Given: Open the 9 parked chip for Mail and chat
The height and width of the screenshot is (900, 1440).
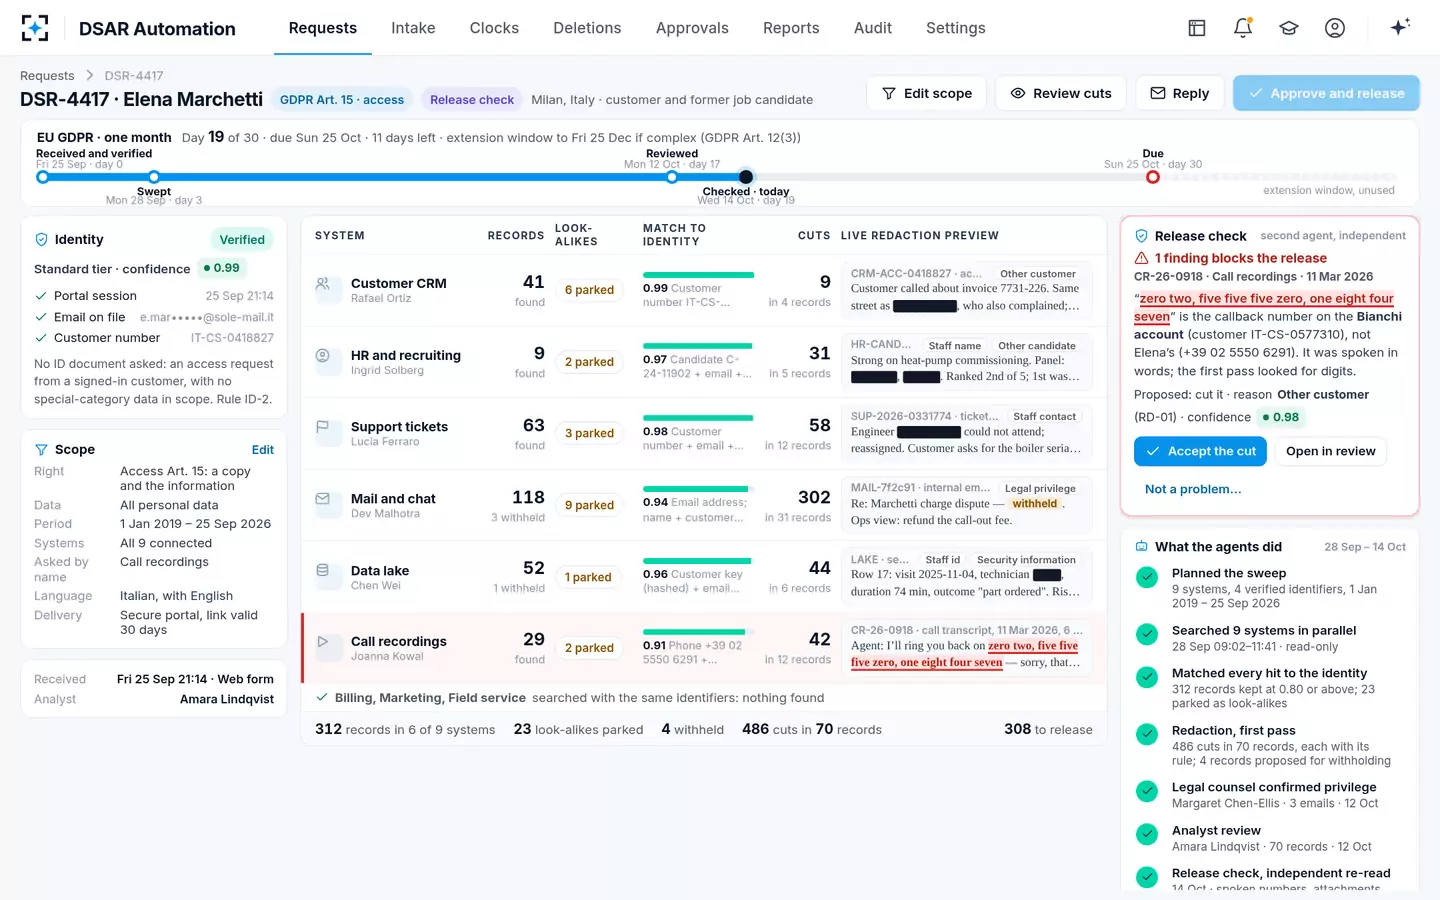Looking at the screenshot, I should [x=589, y=505].
